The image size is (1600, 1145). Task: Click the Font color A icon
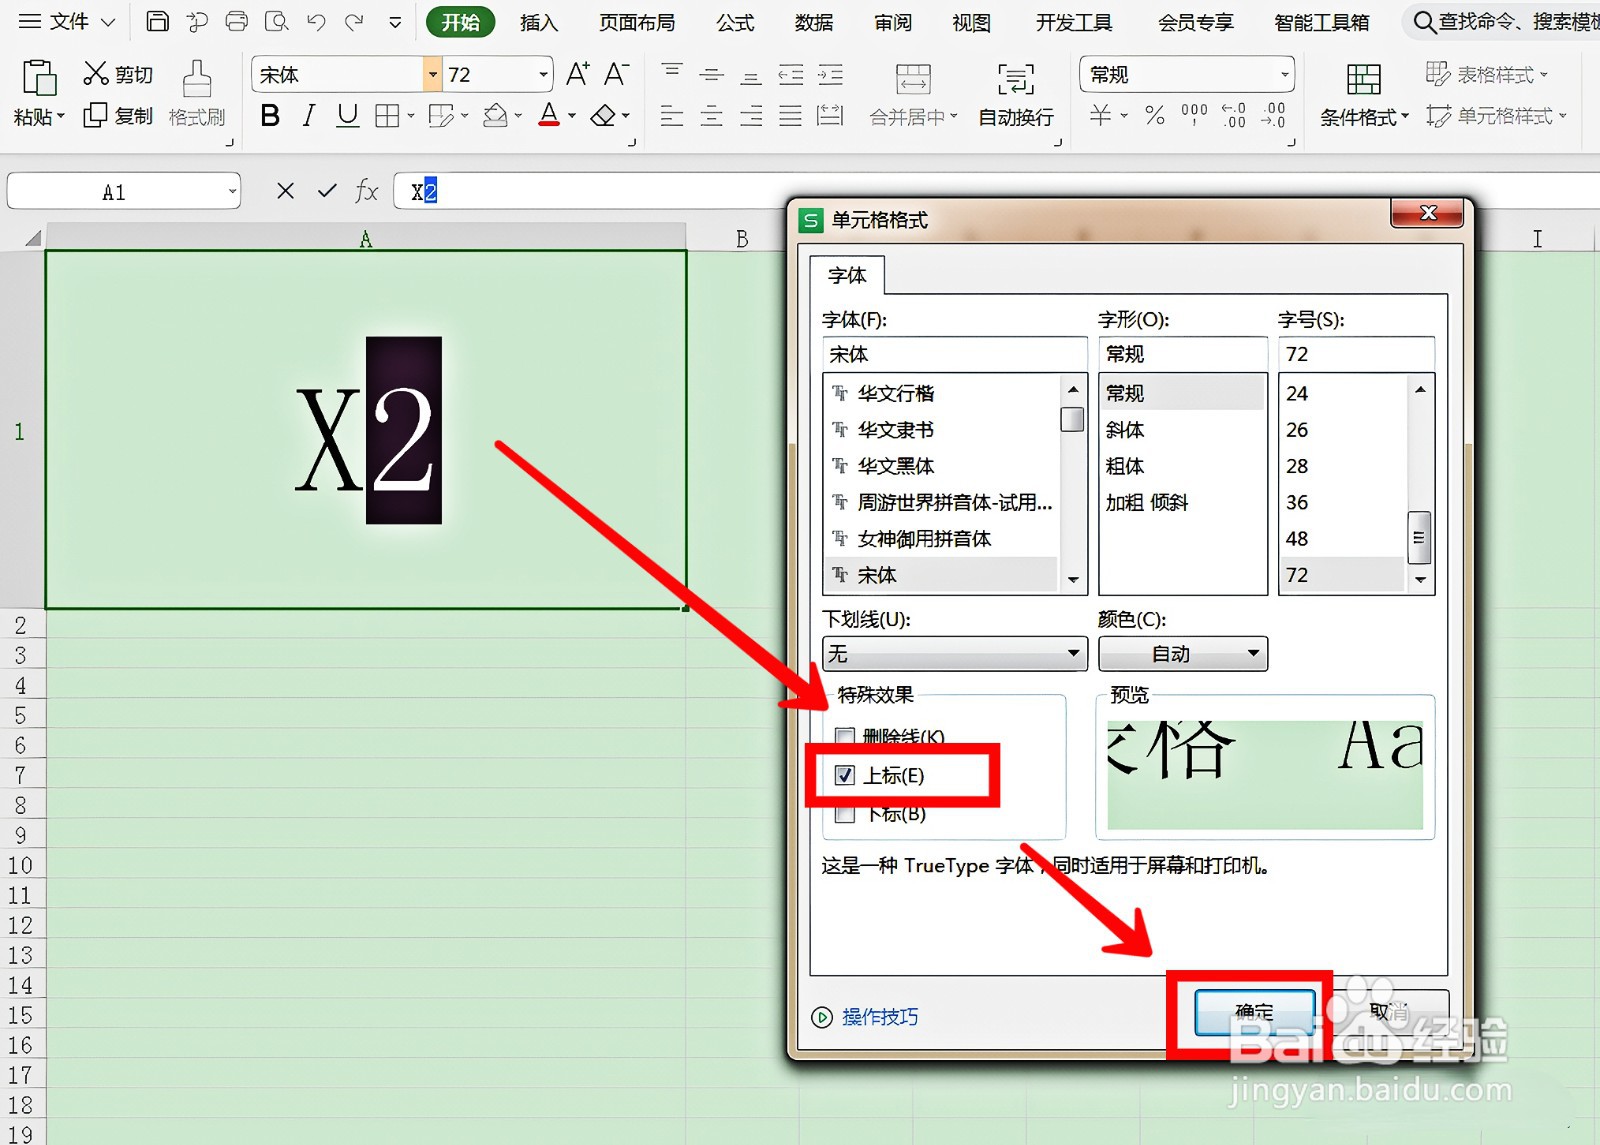tap(549, 116)
